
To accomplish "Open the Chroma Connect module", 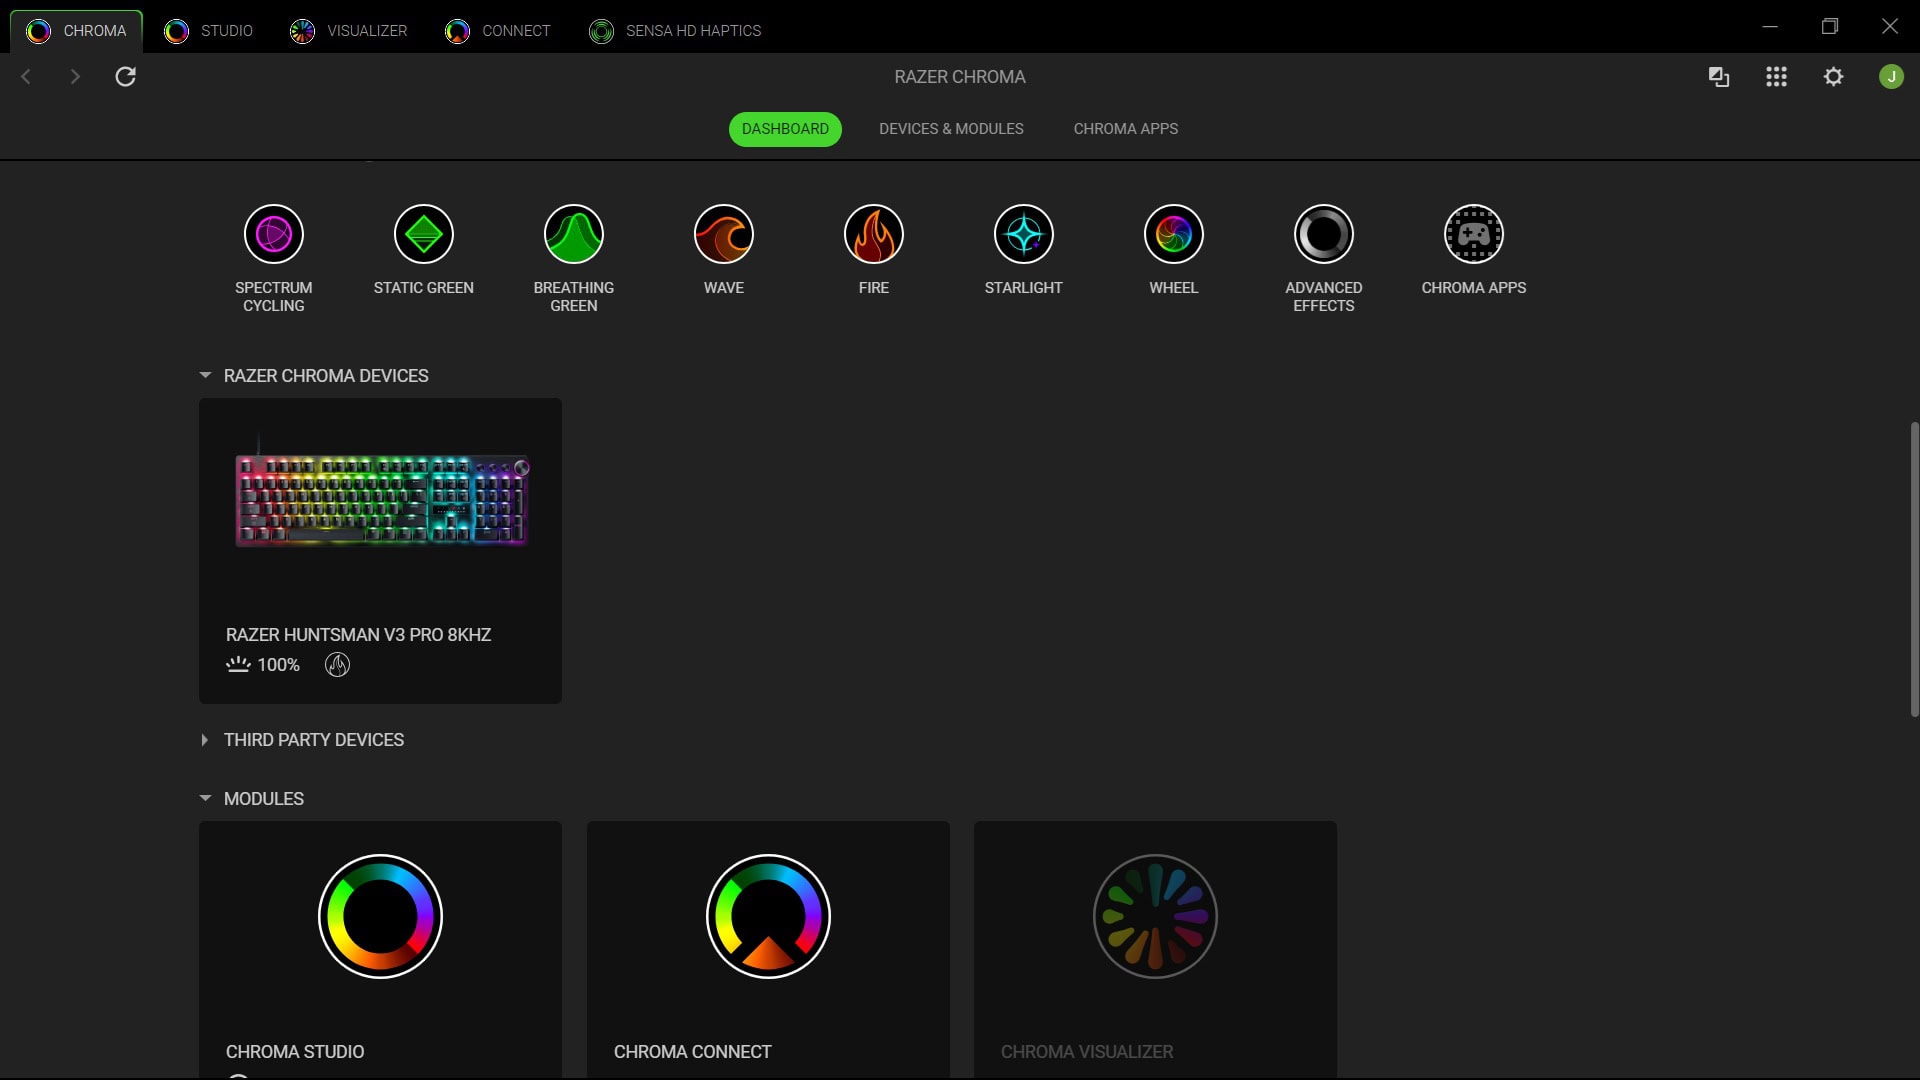I will (767, 916).
